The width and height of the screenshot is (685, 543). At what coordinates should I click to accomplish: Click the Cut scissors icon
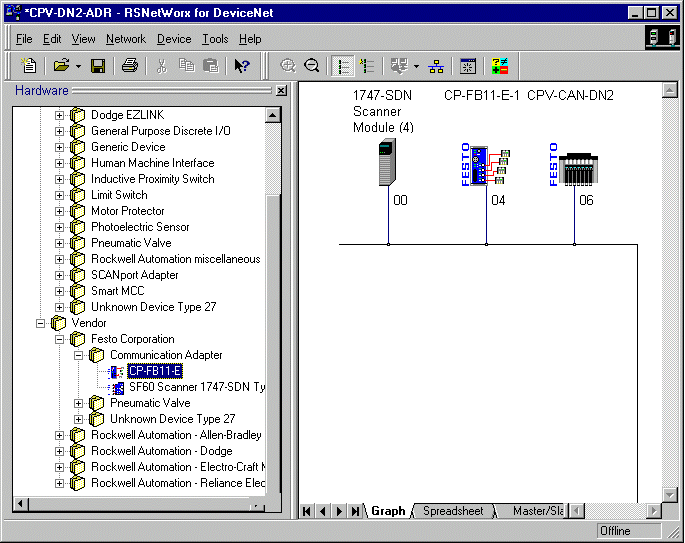(x=162, y=66)
